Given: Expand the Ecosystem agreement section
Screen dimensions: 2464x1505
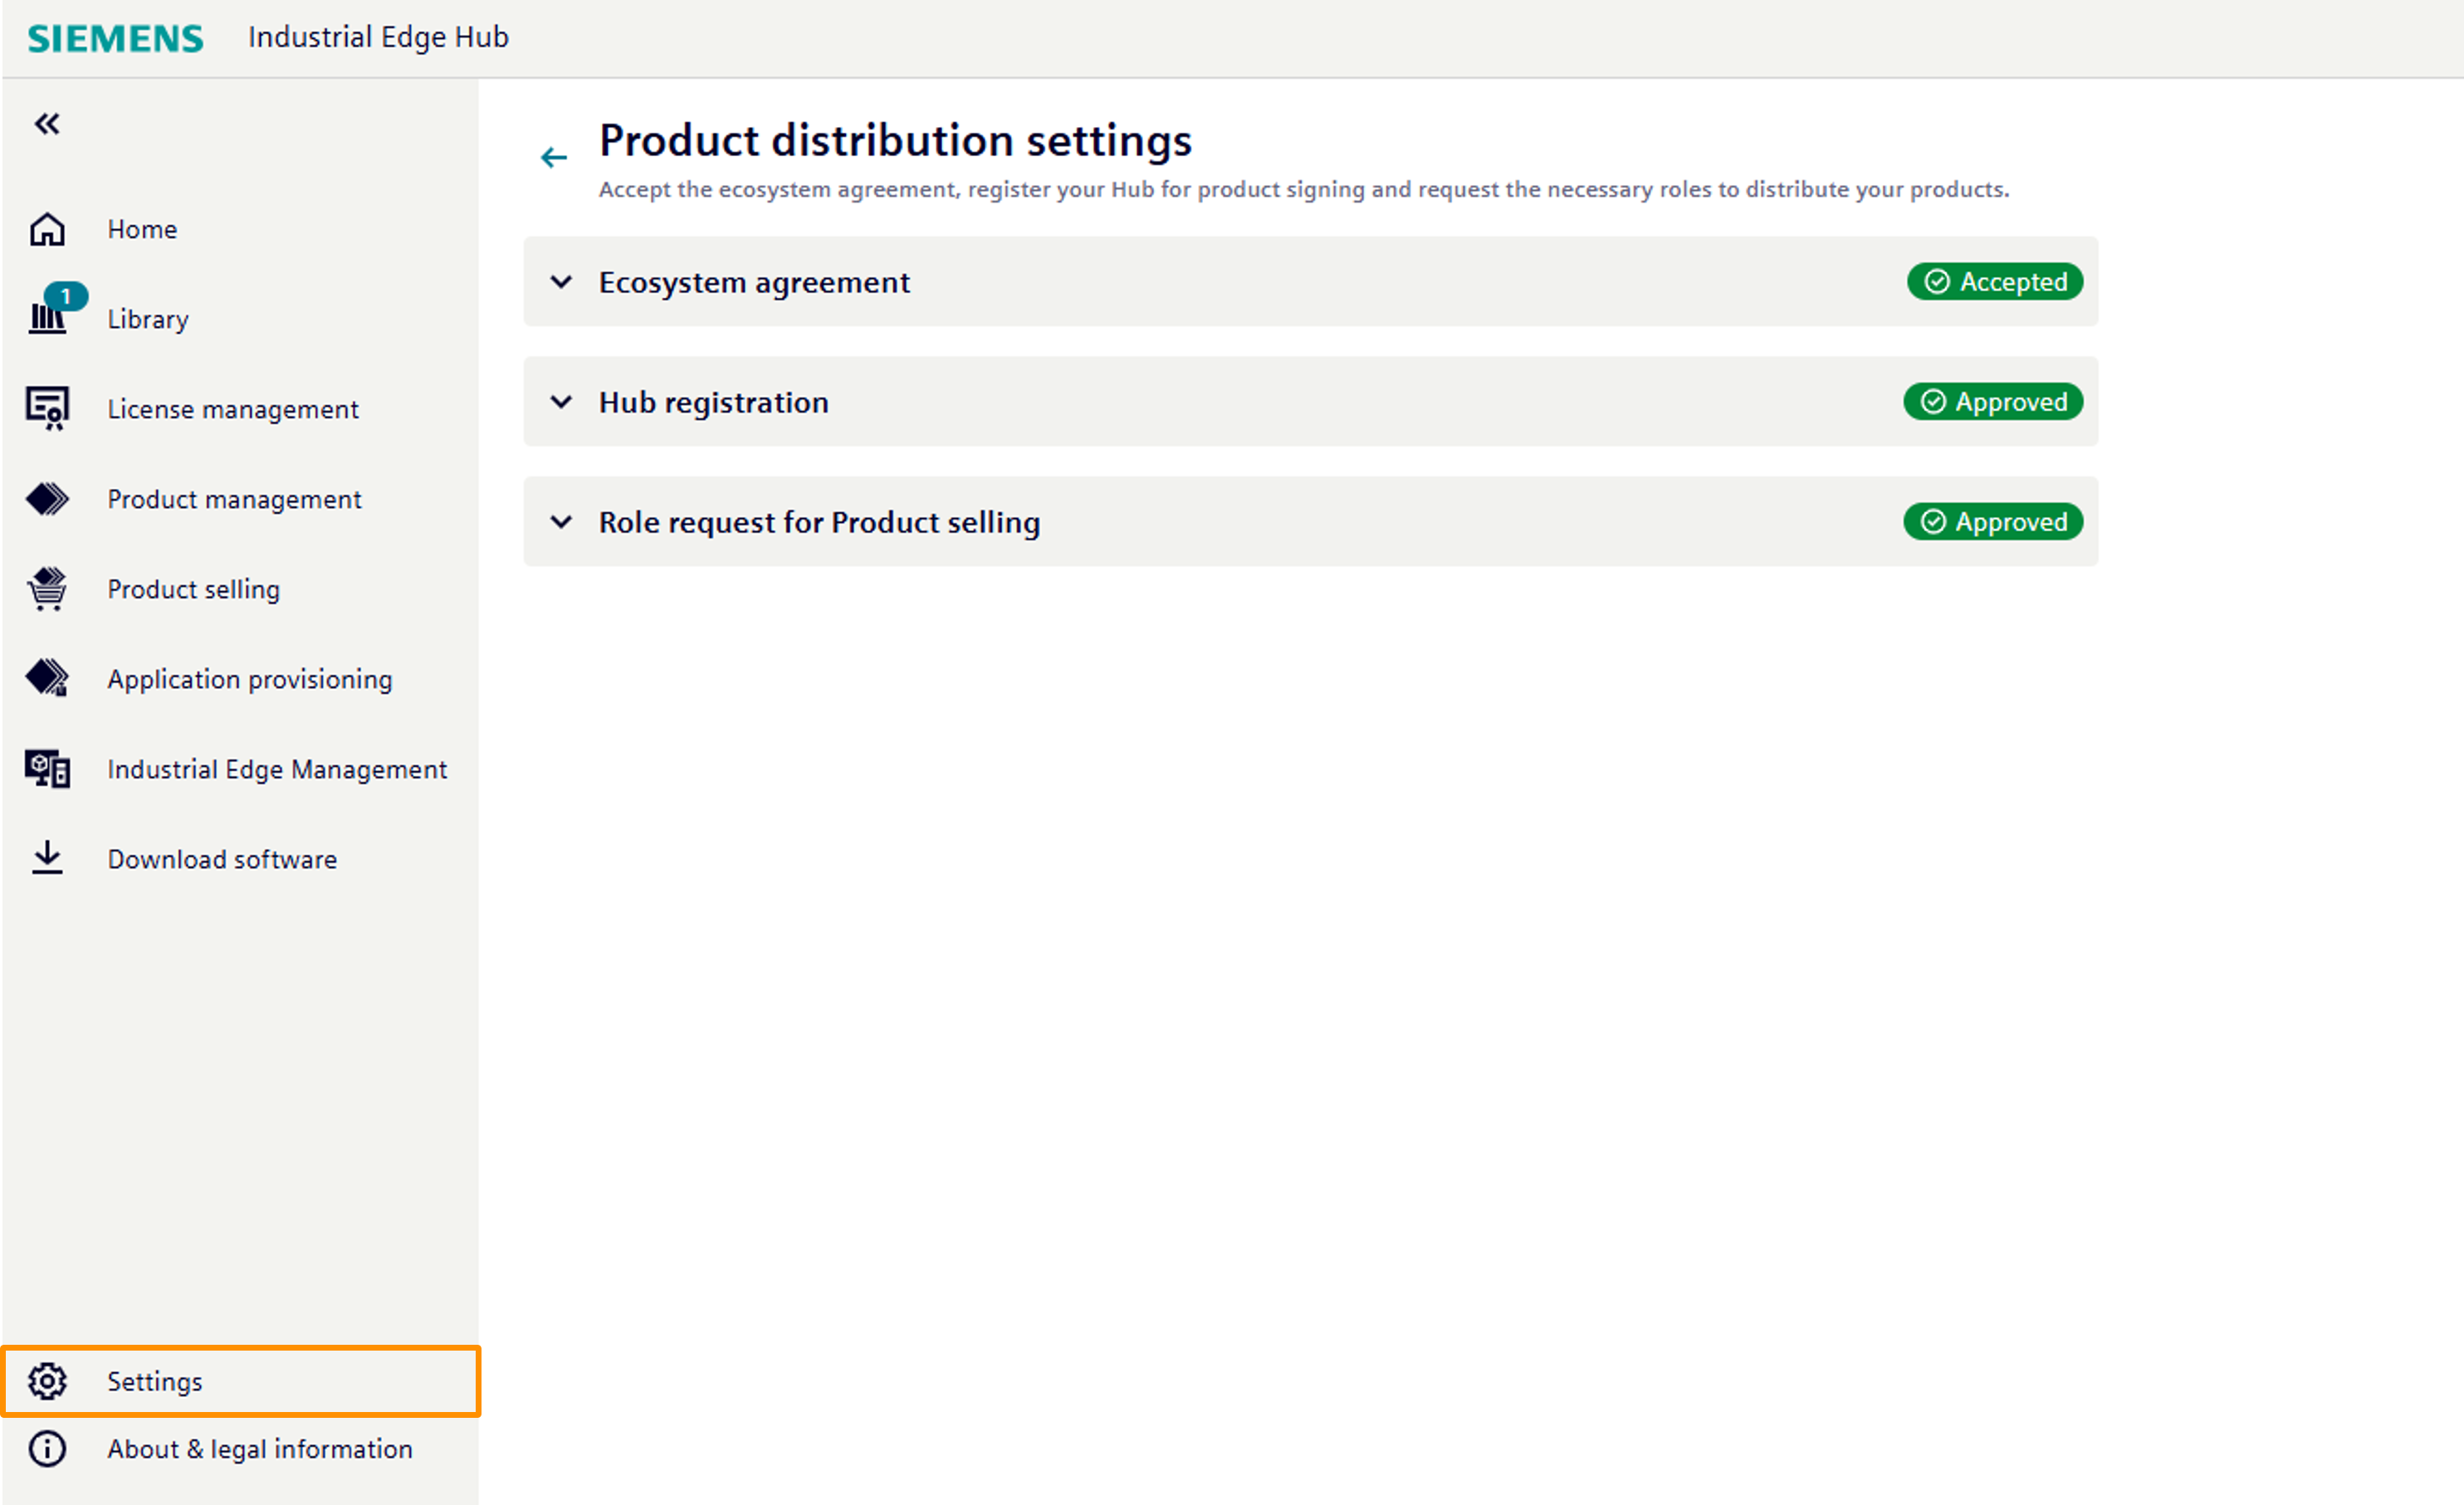Looking at the screenshot, I should (560, 282).
